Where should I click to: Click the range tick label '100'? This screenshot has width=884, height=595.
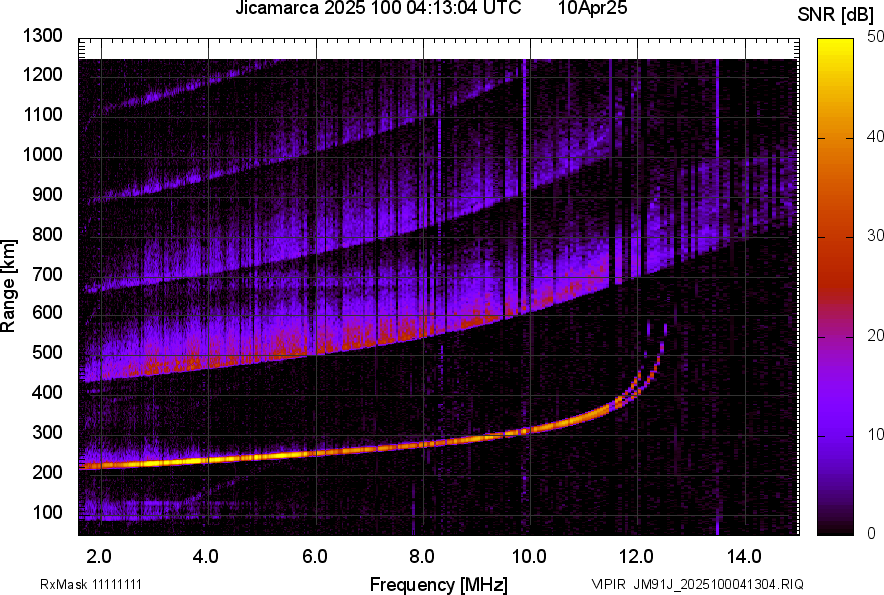[x=47, y=512]
